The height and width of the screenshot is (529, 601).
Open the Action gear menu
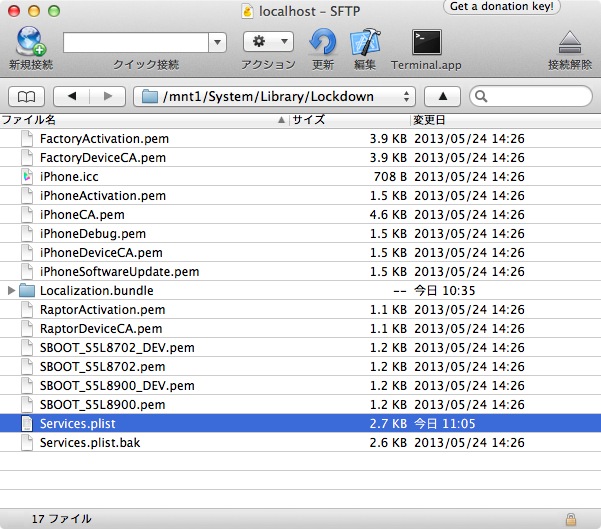pyautogui.click(x=268, y=41)
